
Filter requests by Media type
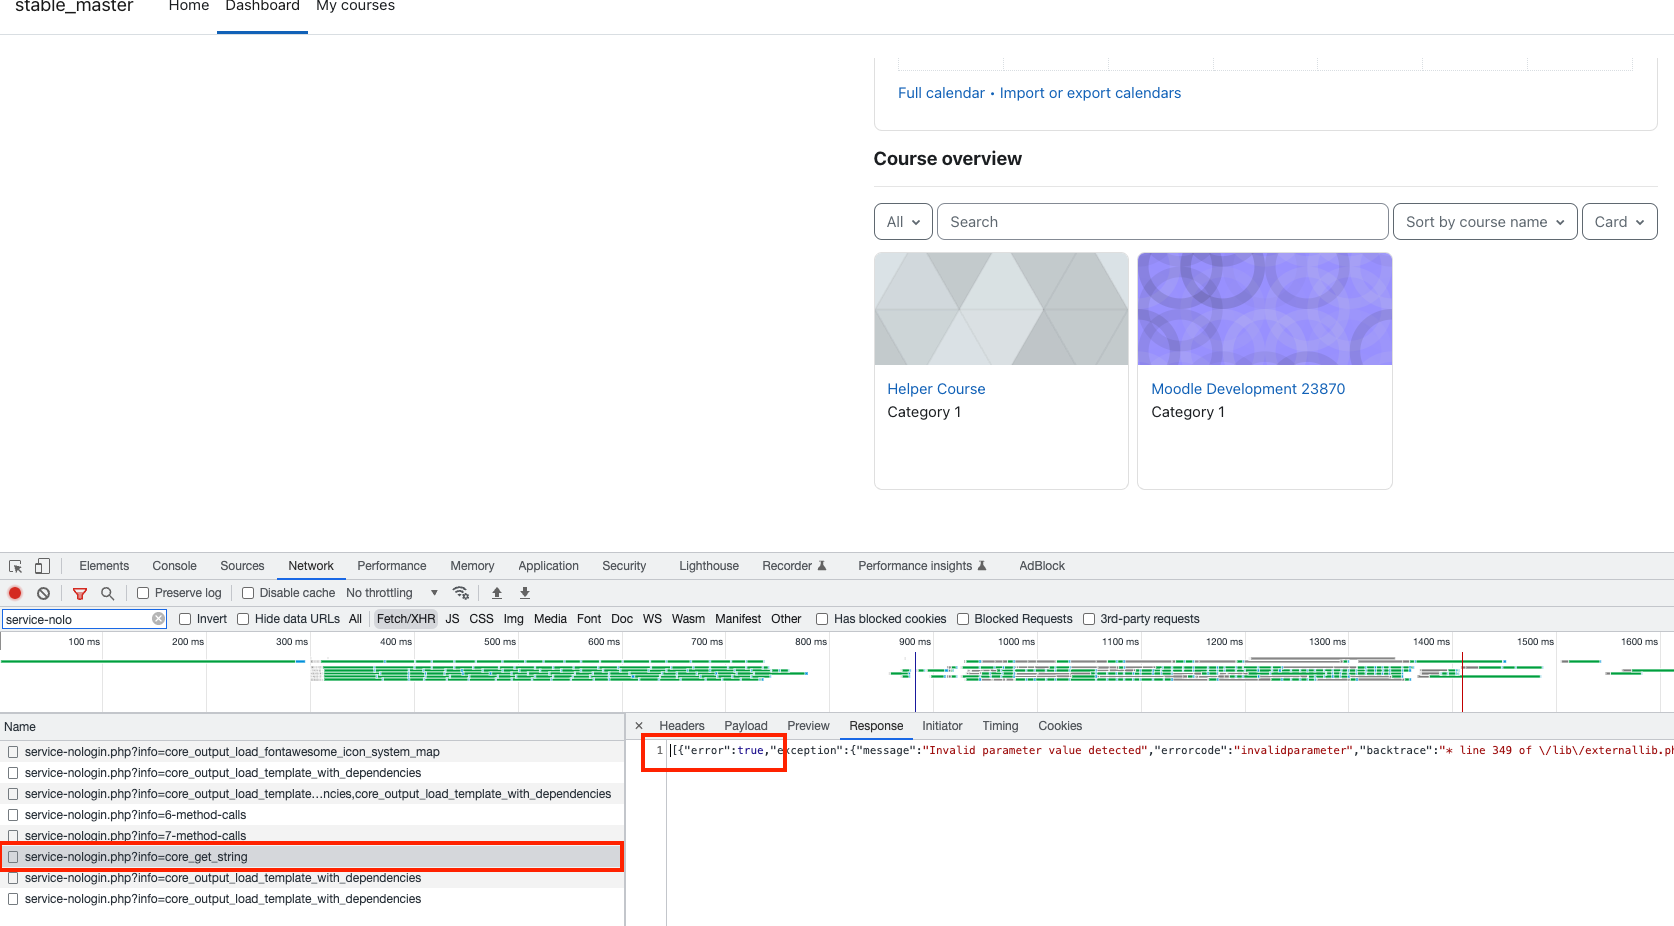550,619
